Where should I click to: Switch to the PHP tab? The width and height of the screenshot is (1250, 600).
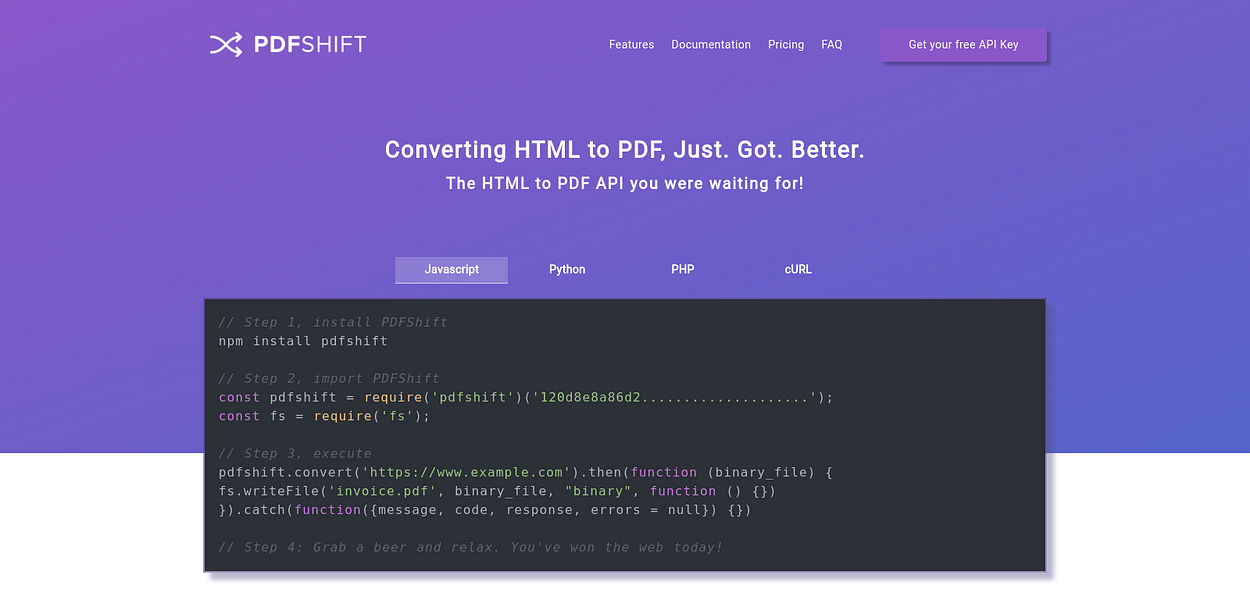tap(683, 270)
